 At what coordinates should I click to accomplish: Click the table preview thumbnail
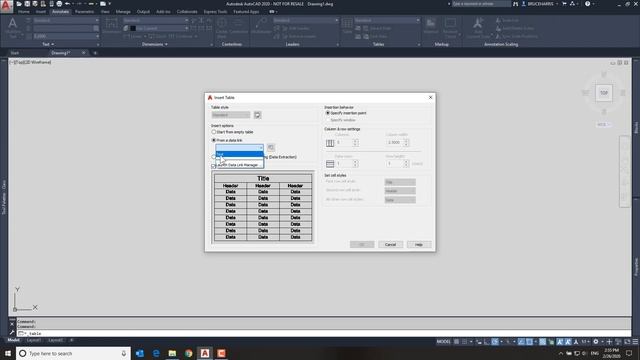pos(263,207)
